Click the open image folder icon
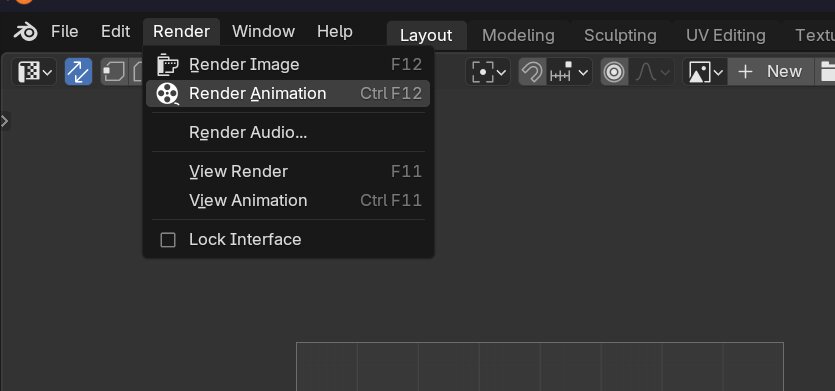Viewport: 835px width, 391px height. point(826,71)
